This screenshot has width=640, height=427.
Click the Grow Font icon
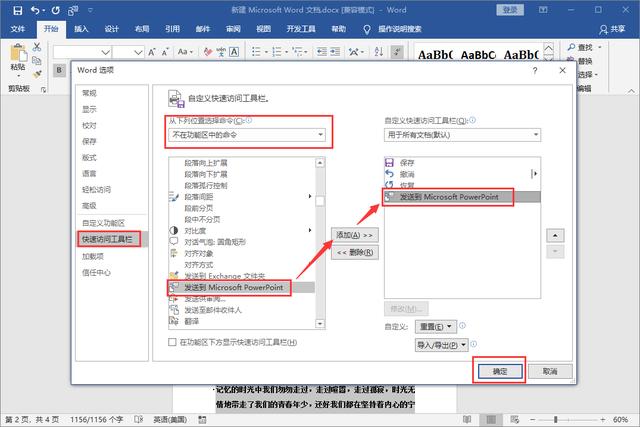tap(152, 52)
